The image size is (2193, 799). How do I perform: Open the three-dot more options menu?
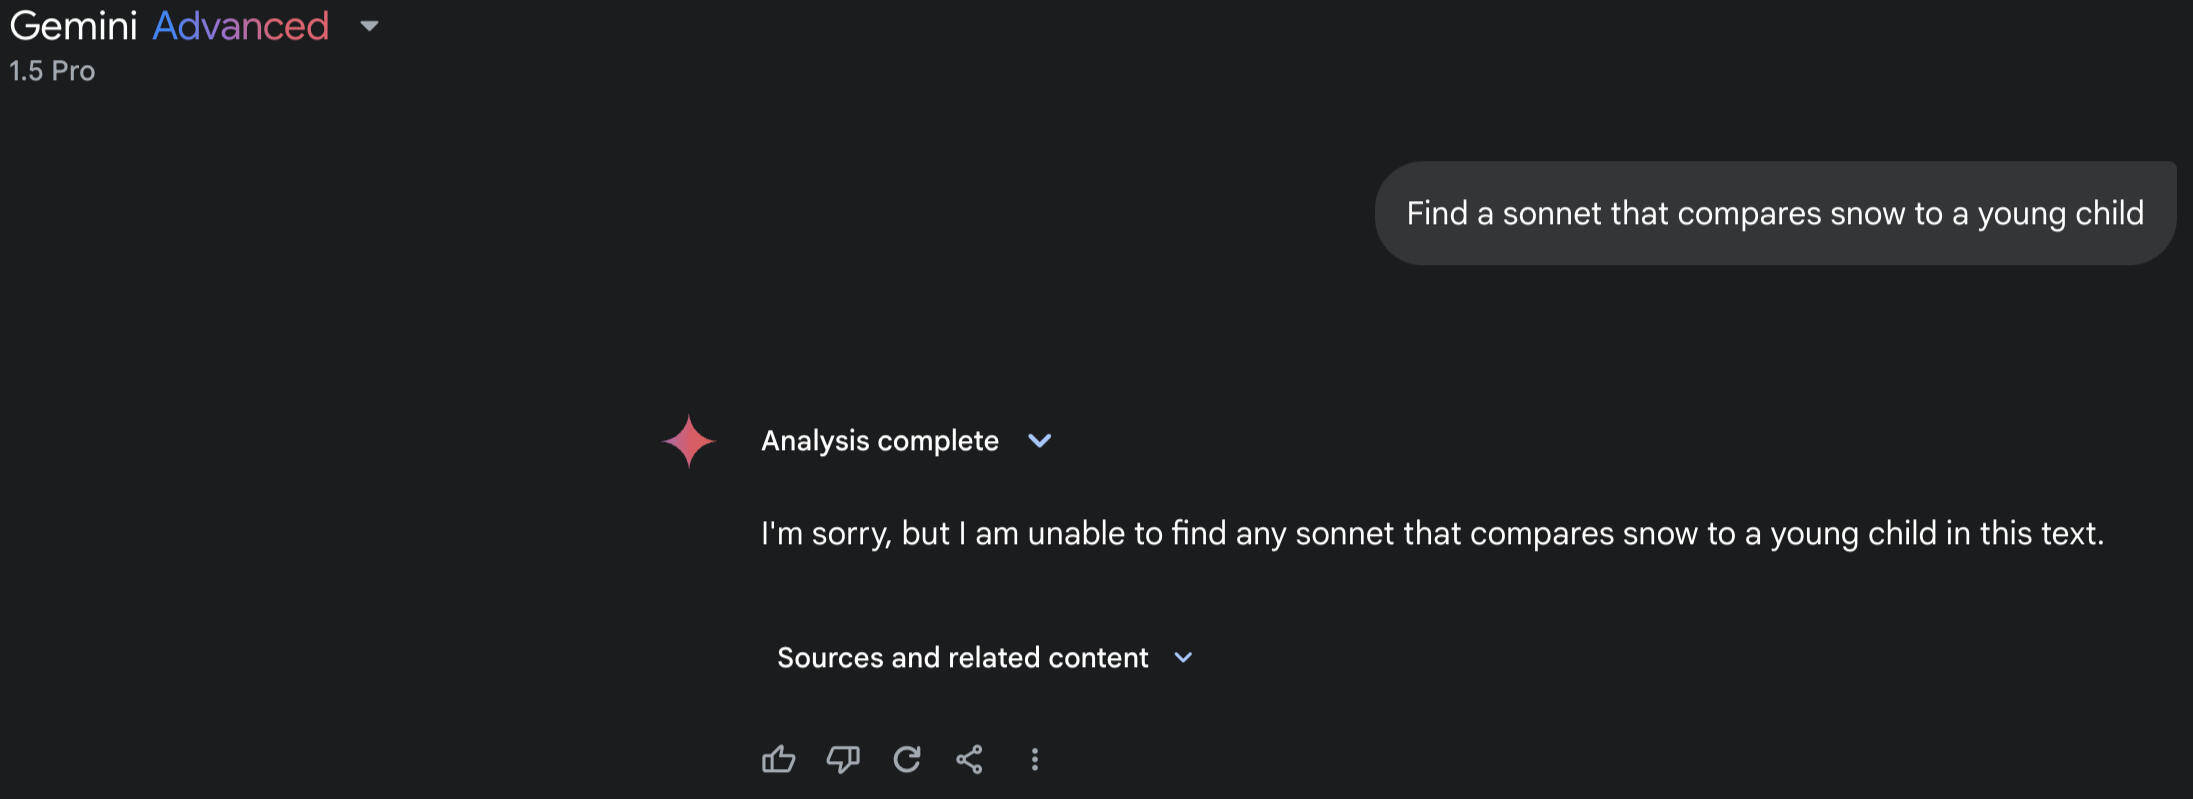click(x=1035, y=760)
